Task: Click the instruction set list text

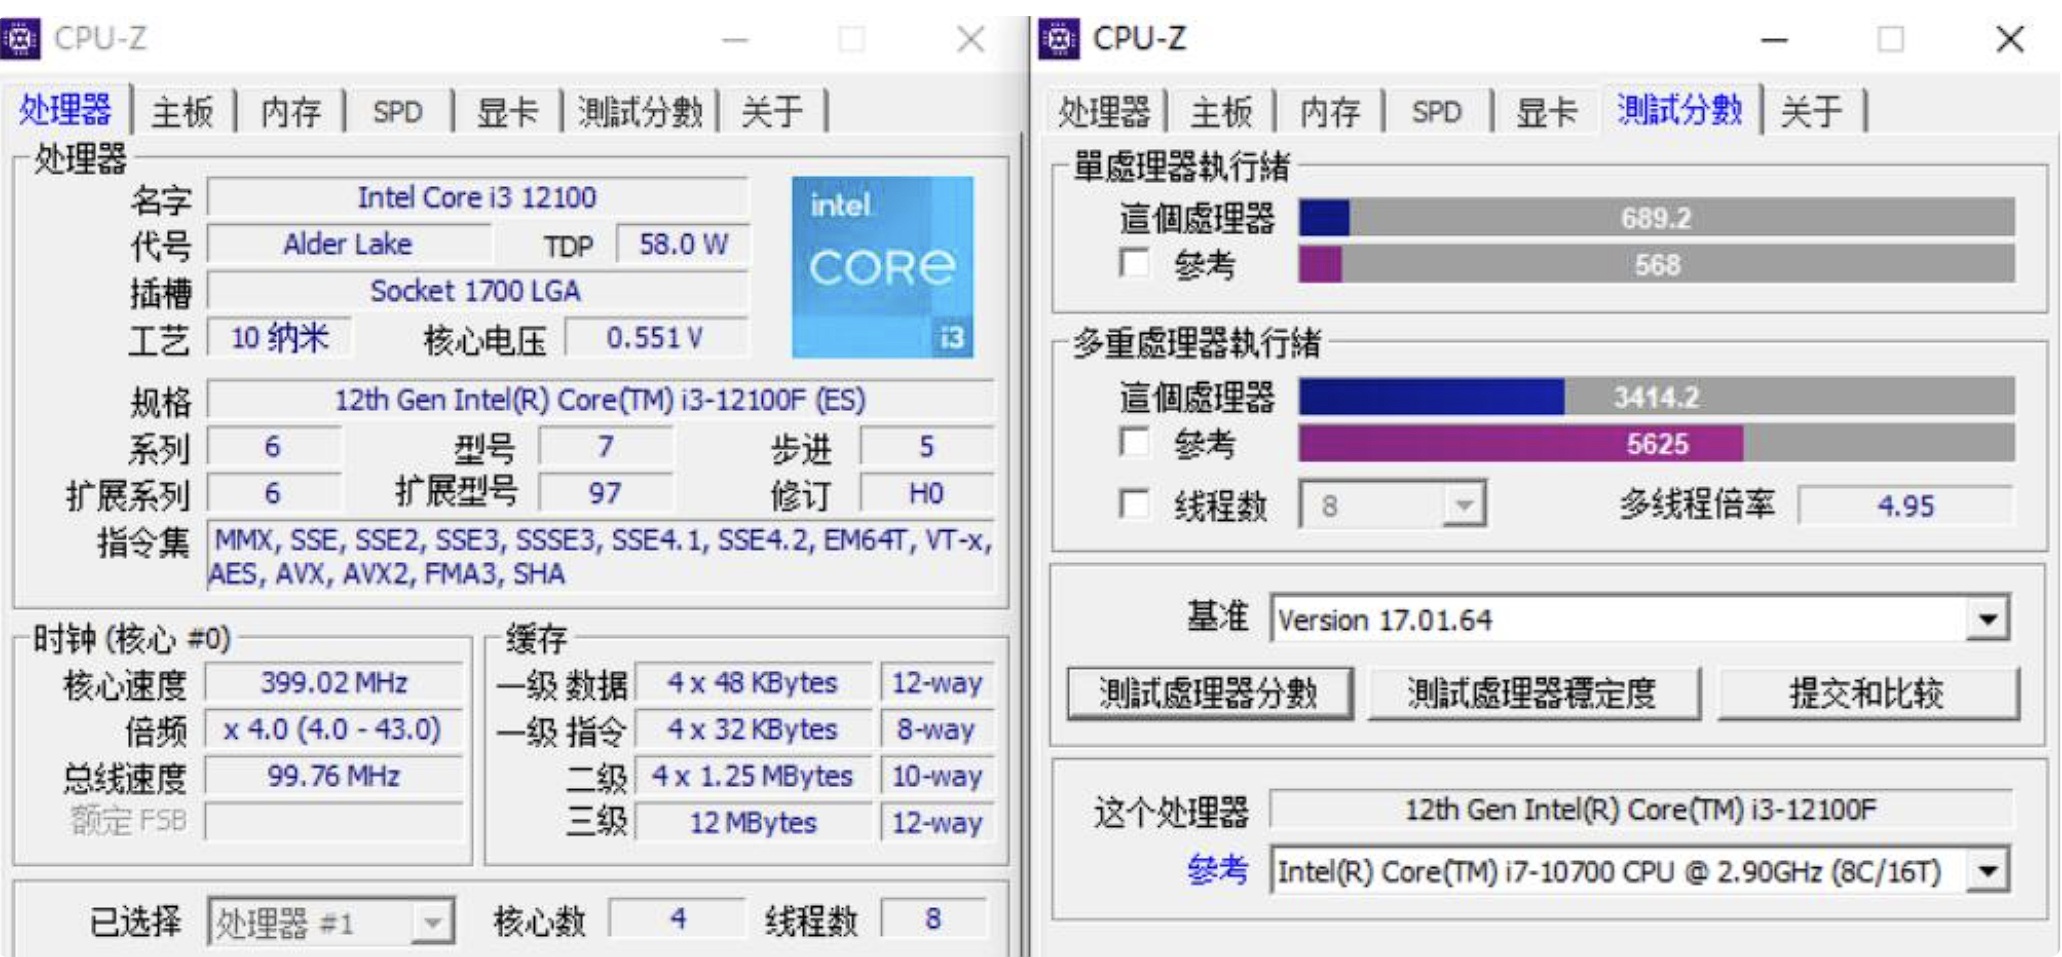Action: 600,557
